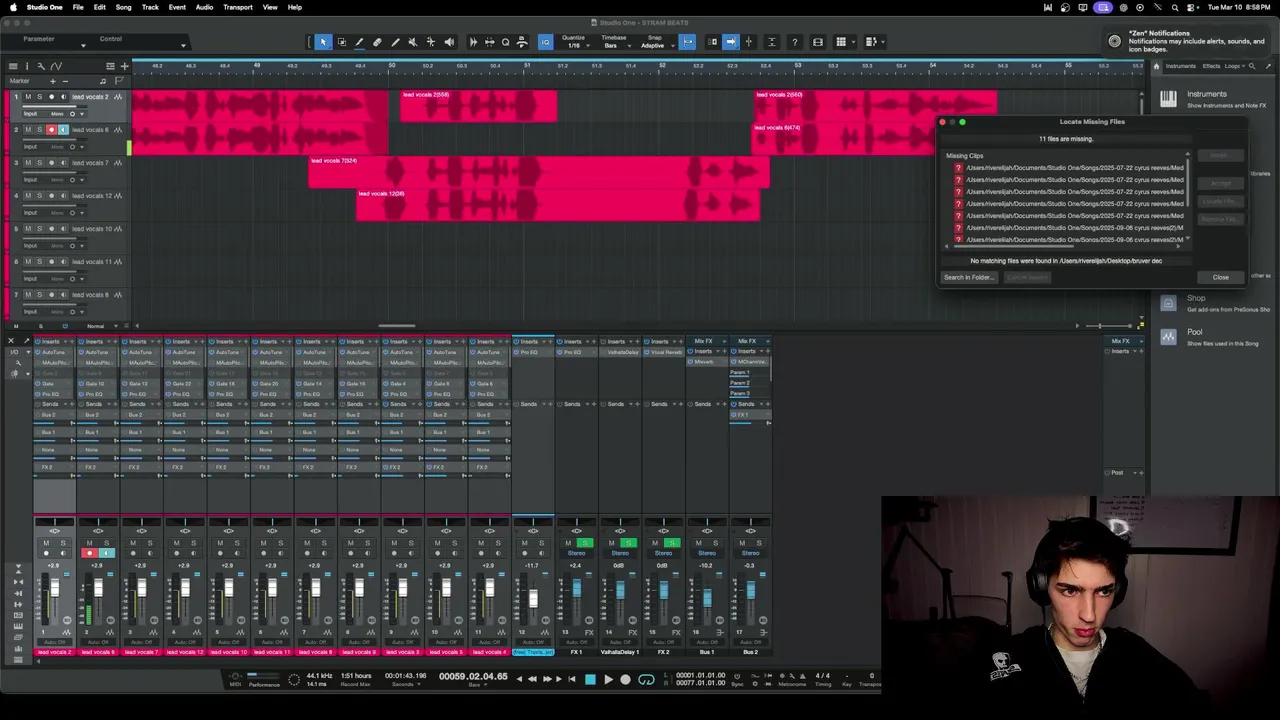1280x720 pixels.
Task: Open the Event menu
Action: [177, 7]
